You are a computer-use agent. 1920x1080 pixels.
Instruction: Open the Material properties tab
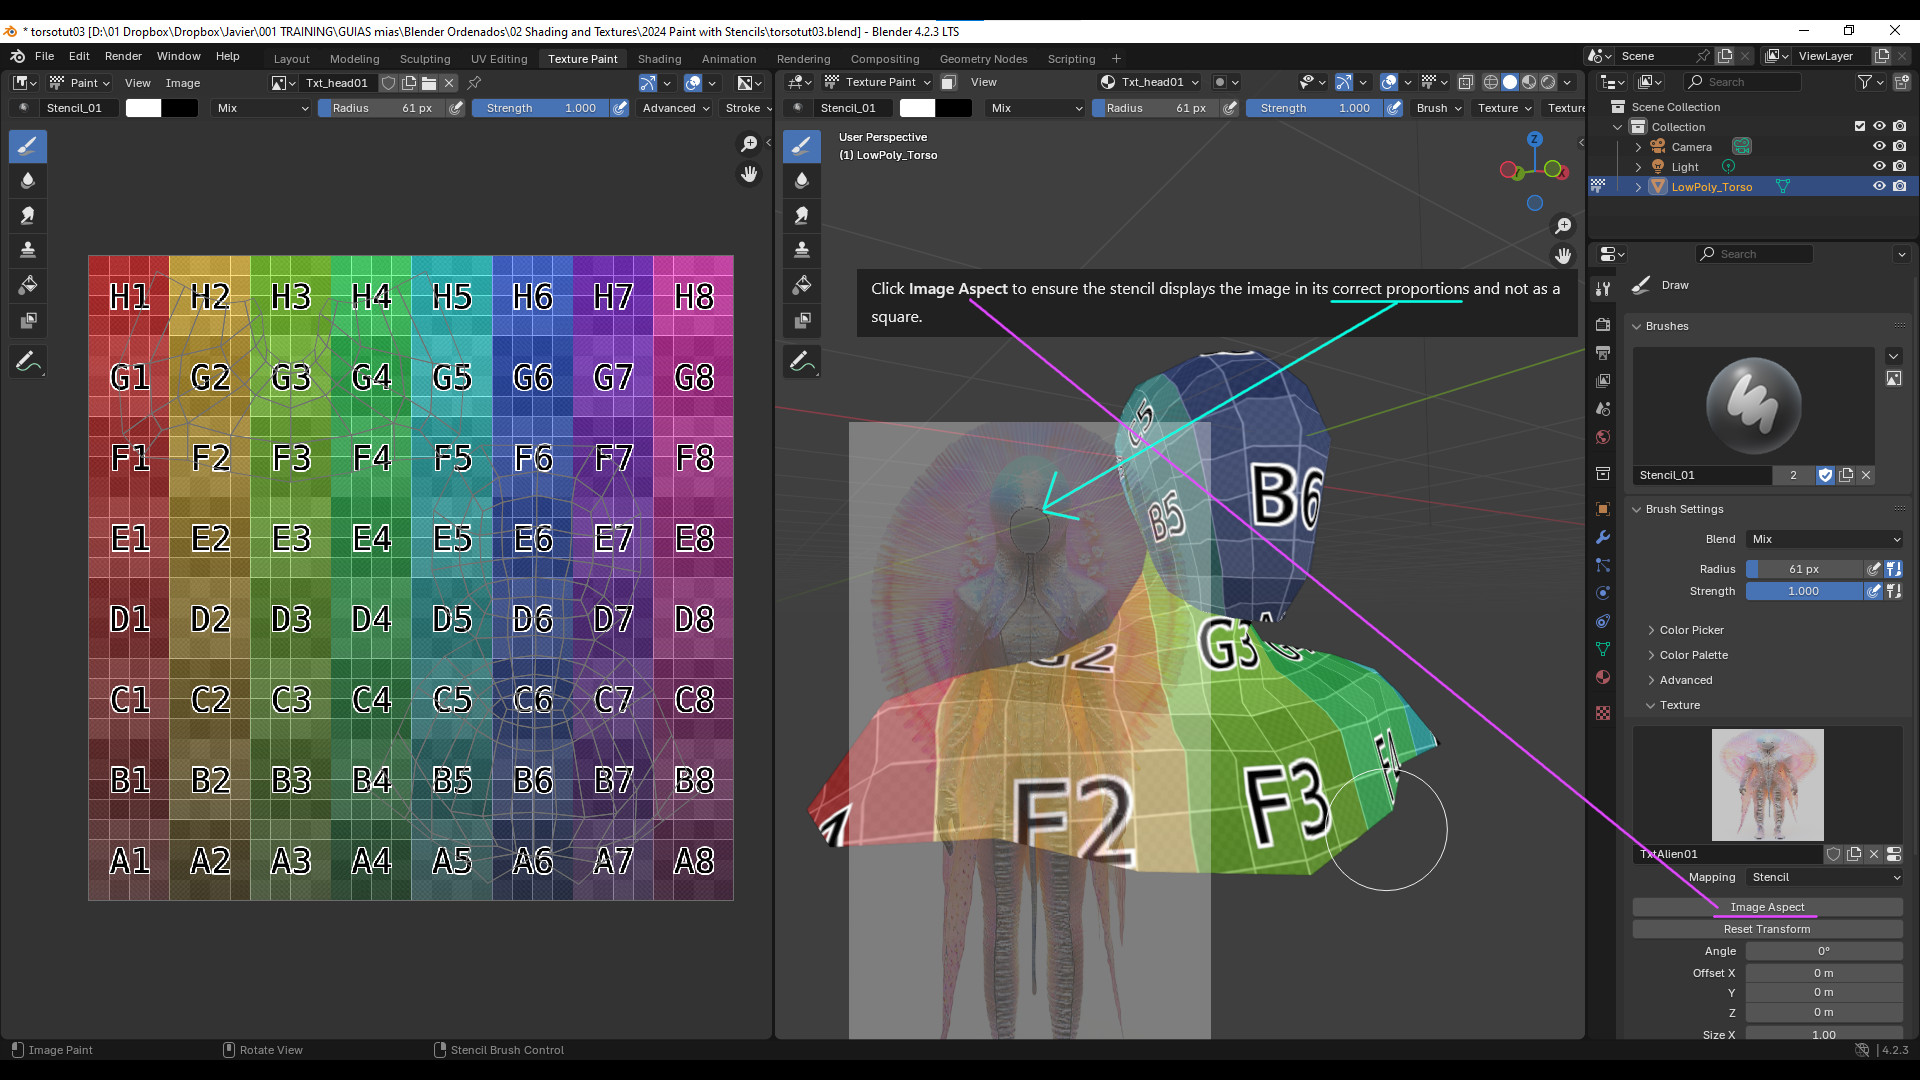1603,677
